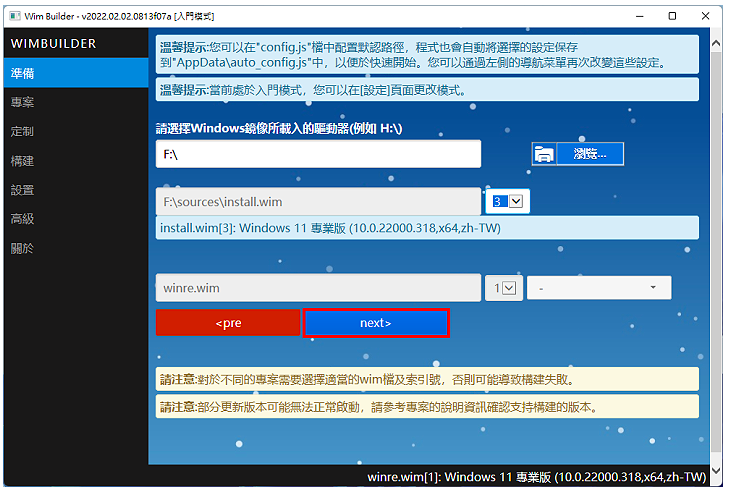Click the 入門模式 mode tip message
This screenshot has height=496, width=733.
tap(427, 90)
